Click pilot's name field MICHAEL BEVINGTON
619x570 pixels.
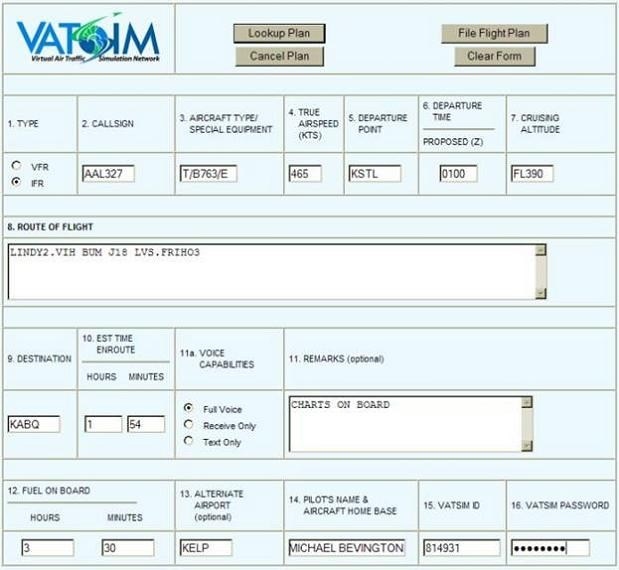347,548
